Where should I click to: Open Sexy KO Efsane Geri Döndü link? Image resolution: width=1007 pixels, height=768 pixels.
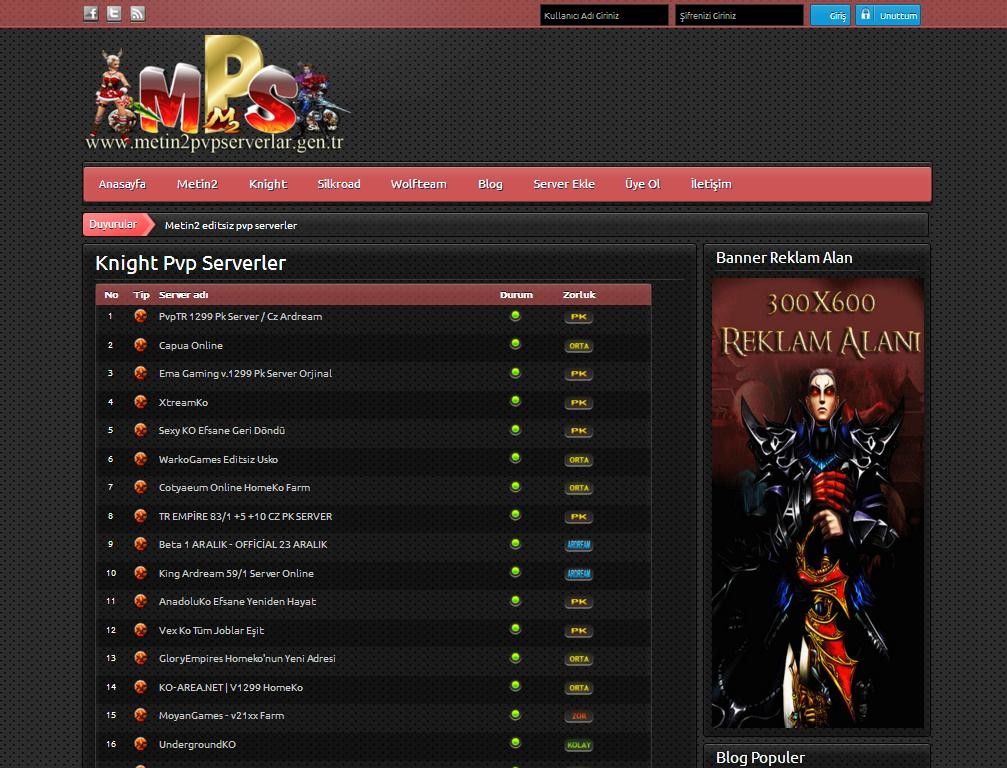click(x=222, y=431)
